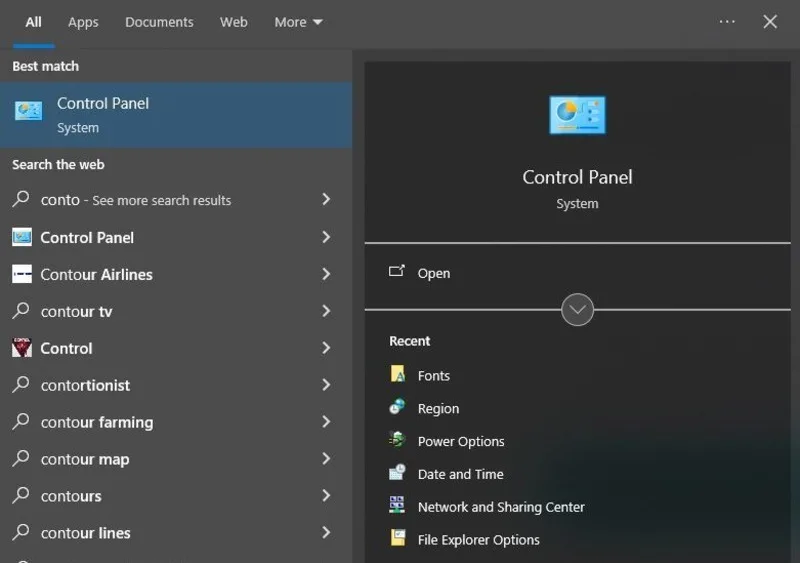This screenshot has height=563, width=800.
Task: Switch to the Documents tab
Action: pyautogui.click(x=159, y=22)
